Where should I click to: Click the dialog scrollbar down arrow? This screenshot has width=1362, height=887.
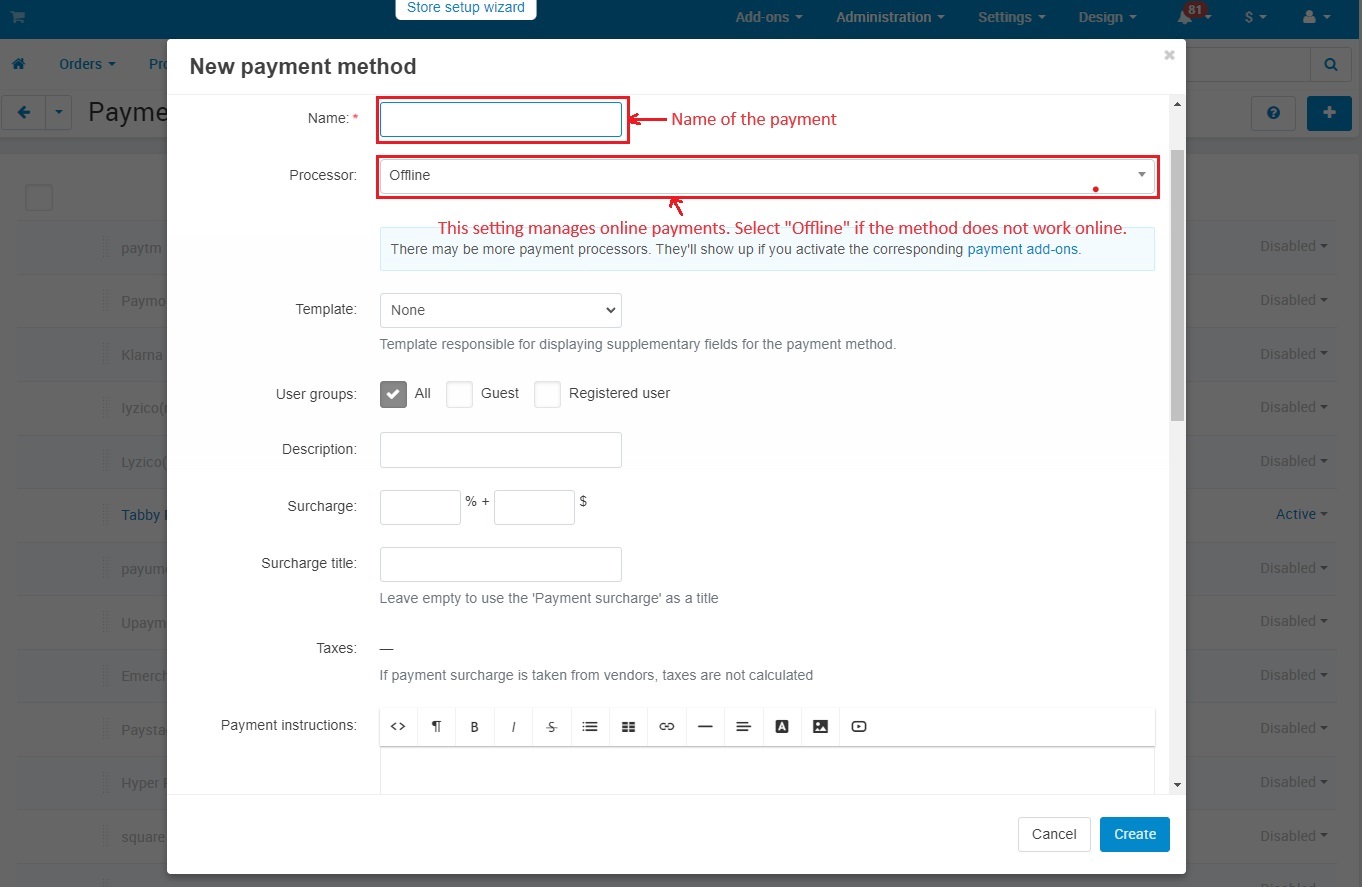(1177, 785)
